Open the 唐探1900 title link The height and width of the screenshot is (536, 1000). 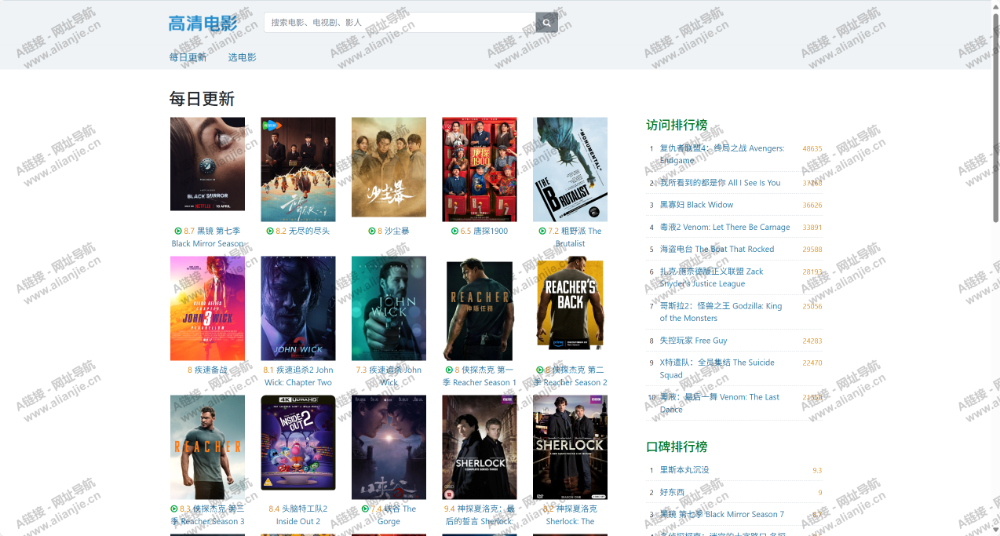coord(490,231)
